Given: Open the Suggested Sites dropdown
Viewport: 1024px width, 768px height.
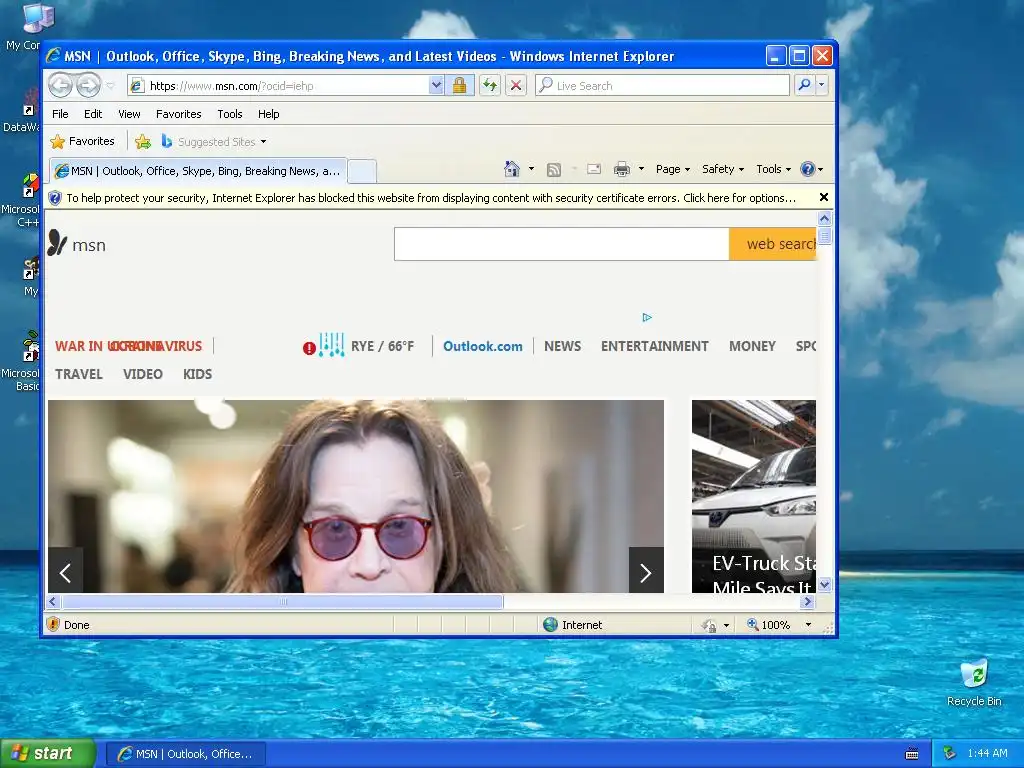Looking at the screenshot, I should (x=214, y=141).
